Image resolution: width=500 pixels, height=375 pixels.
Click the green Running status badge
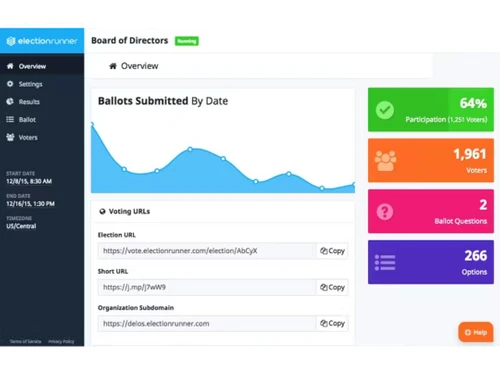click(187, 41)
